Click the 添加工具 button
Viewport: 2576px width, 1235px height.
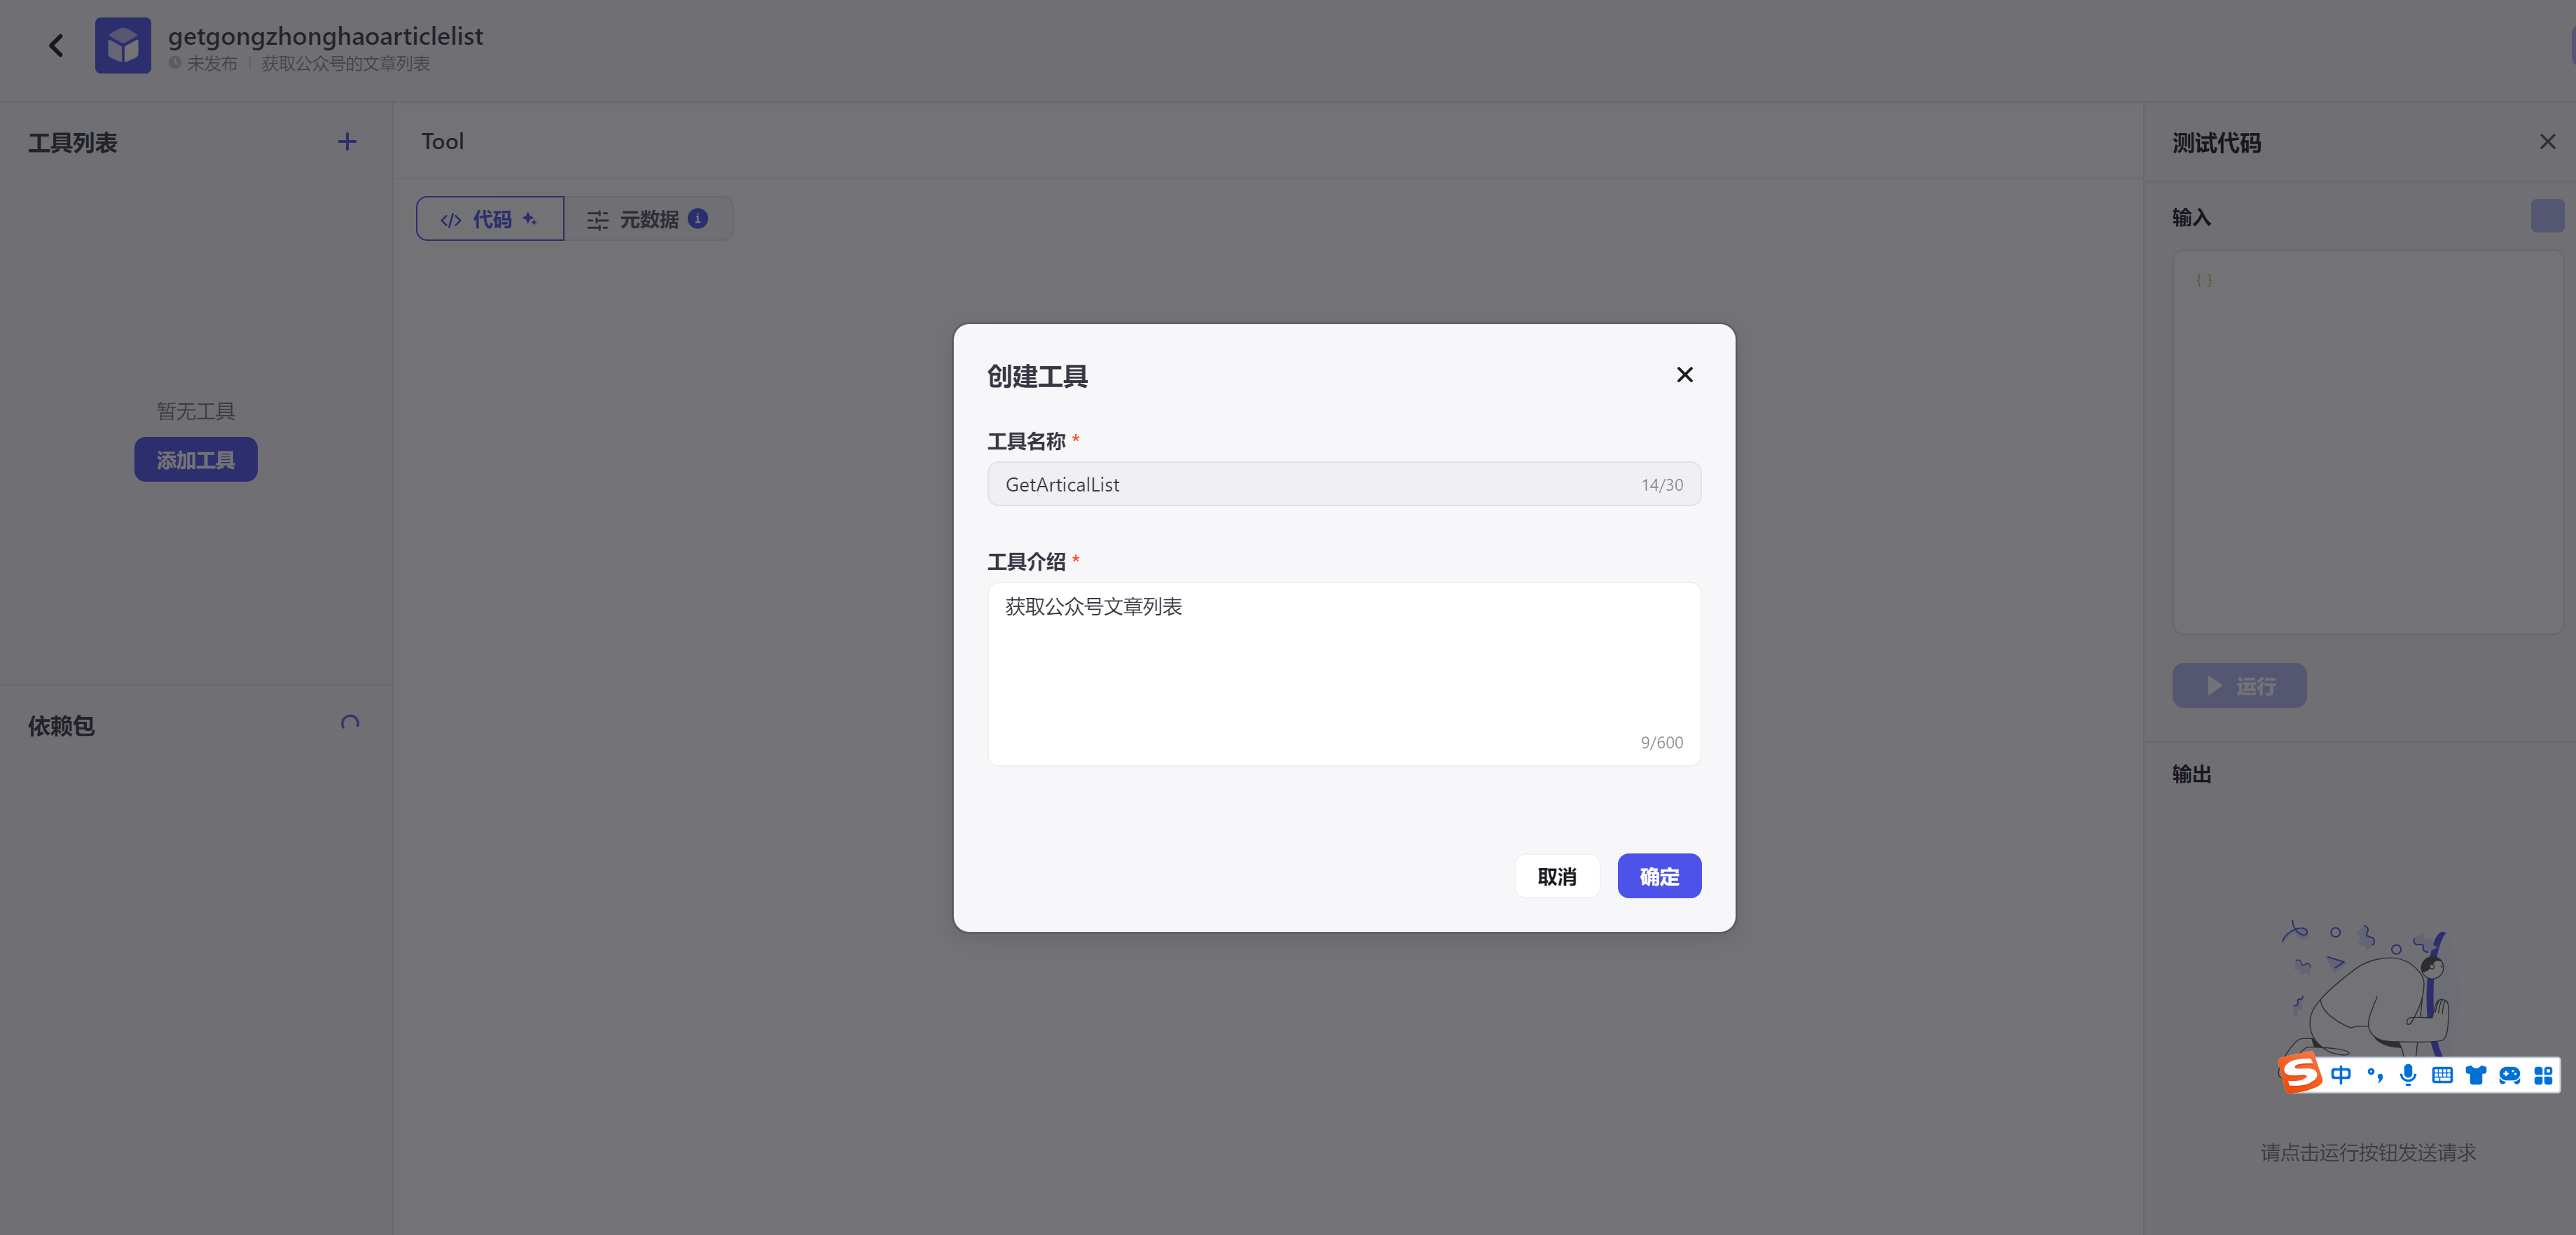196,459
